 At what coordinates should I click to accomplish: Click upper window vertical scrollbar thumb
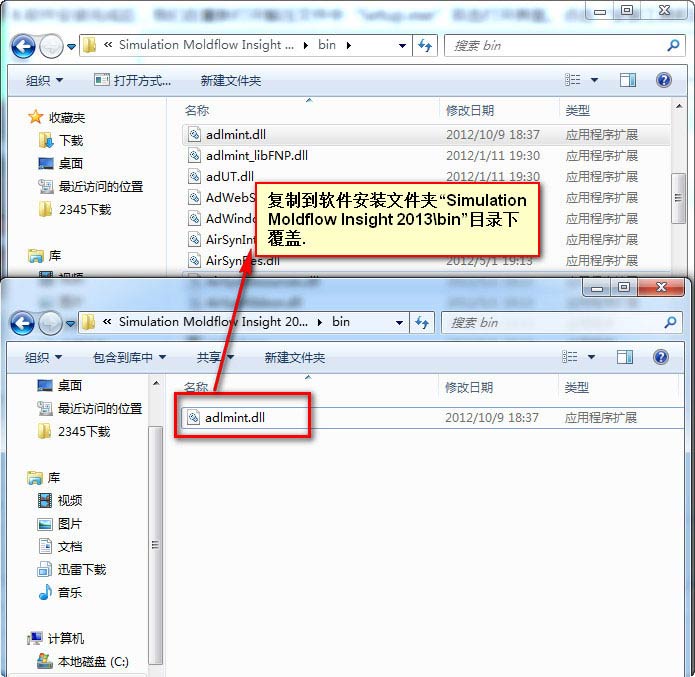[678, 198]
